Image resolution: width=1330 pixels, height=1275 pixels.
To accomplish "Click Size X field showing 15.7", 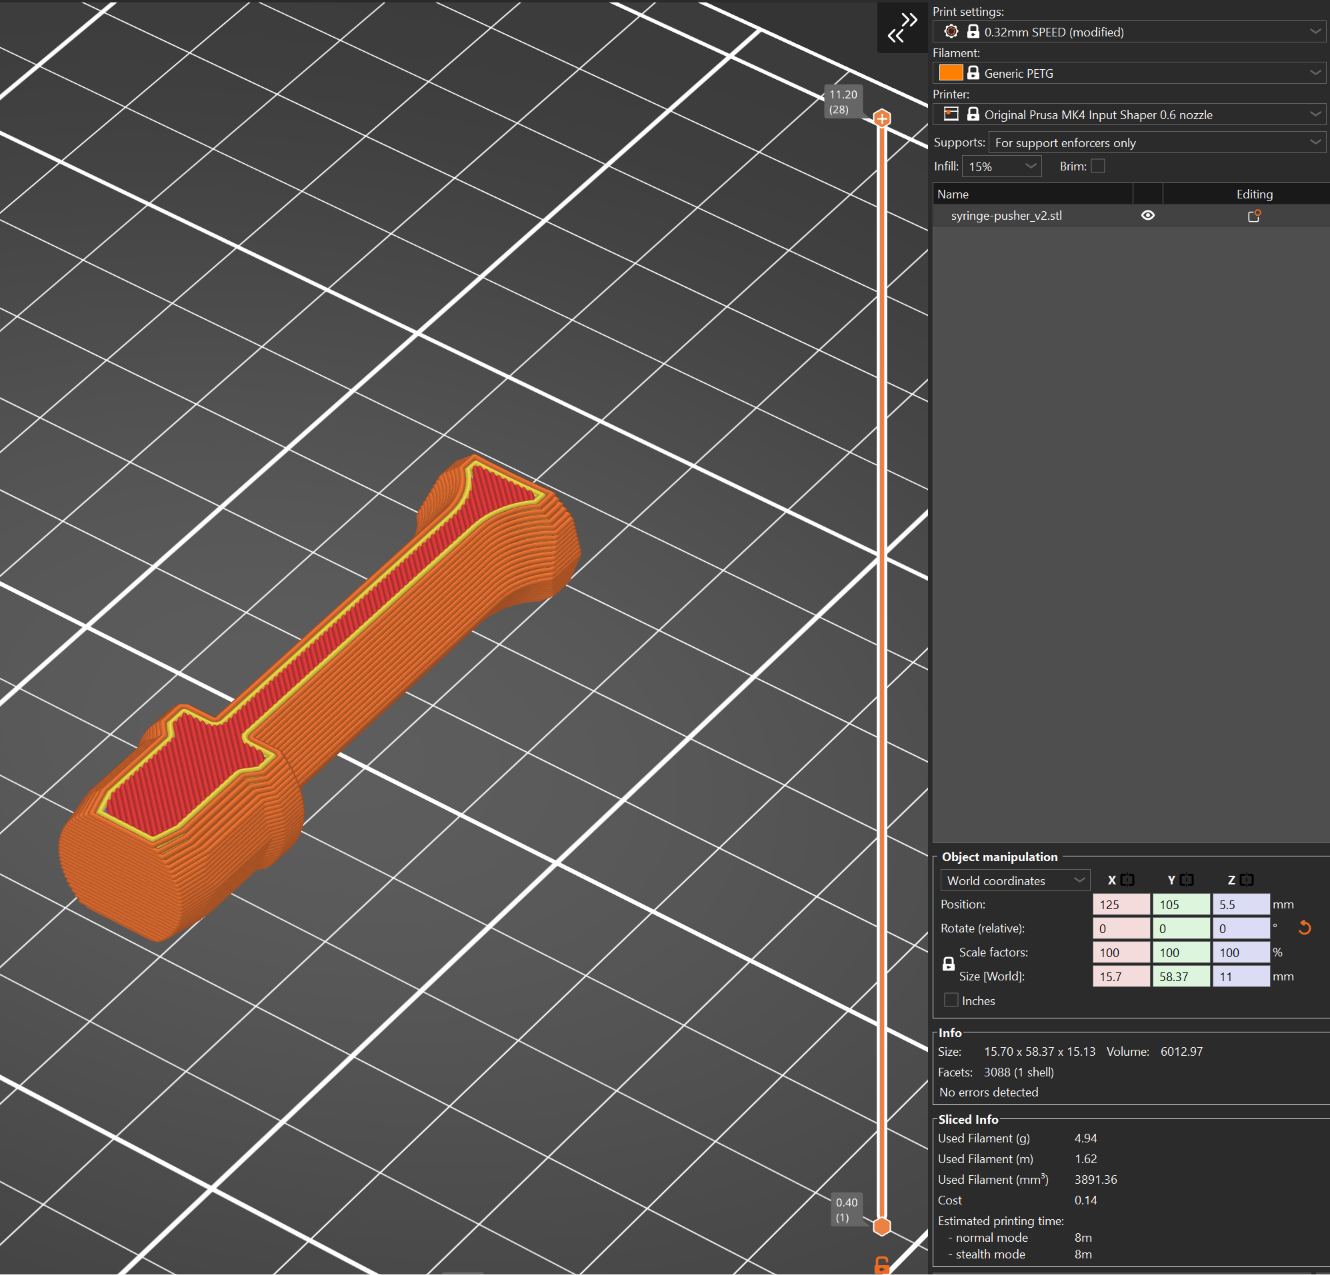I will tap(1121, 976).
